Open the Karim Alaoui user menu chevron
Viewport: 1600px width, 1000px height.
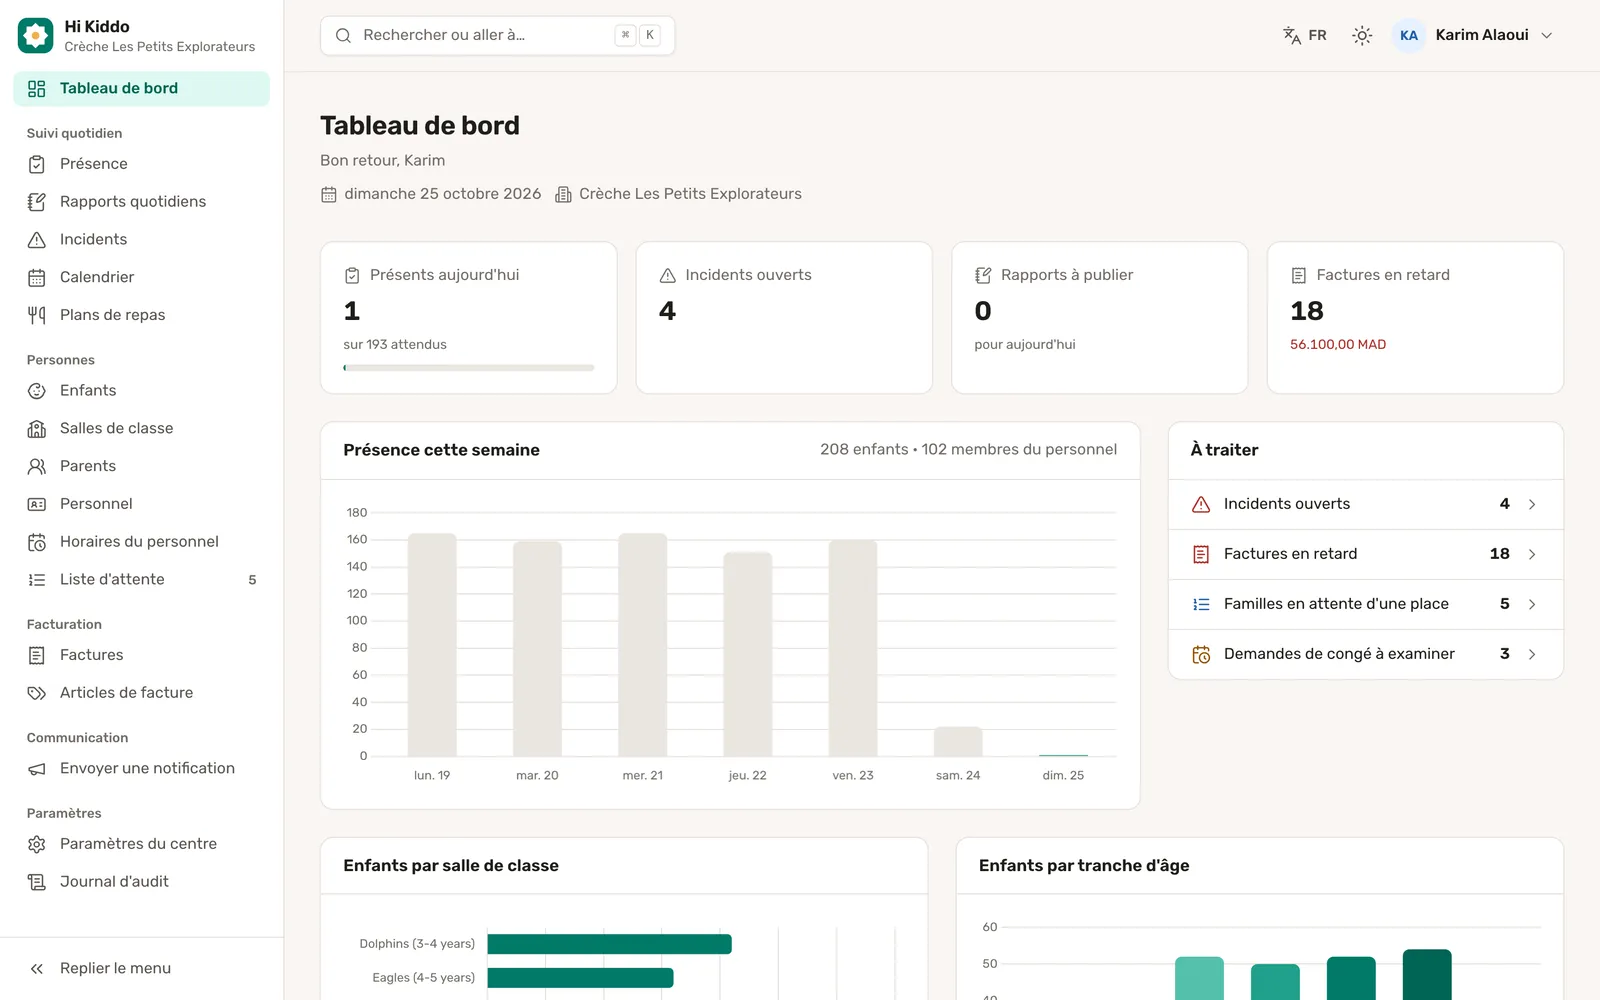(x=1546, y=35)
